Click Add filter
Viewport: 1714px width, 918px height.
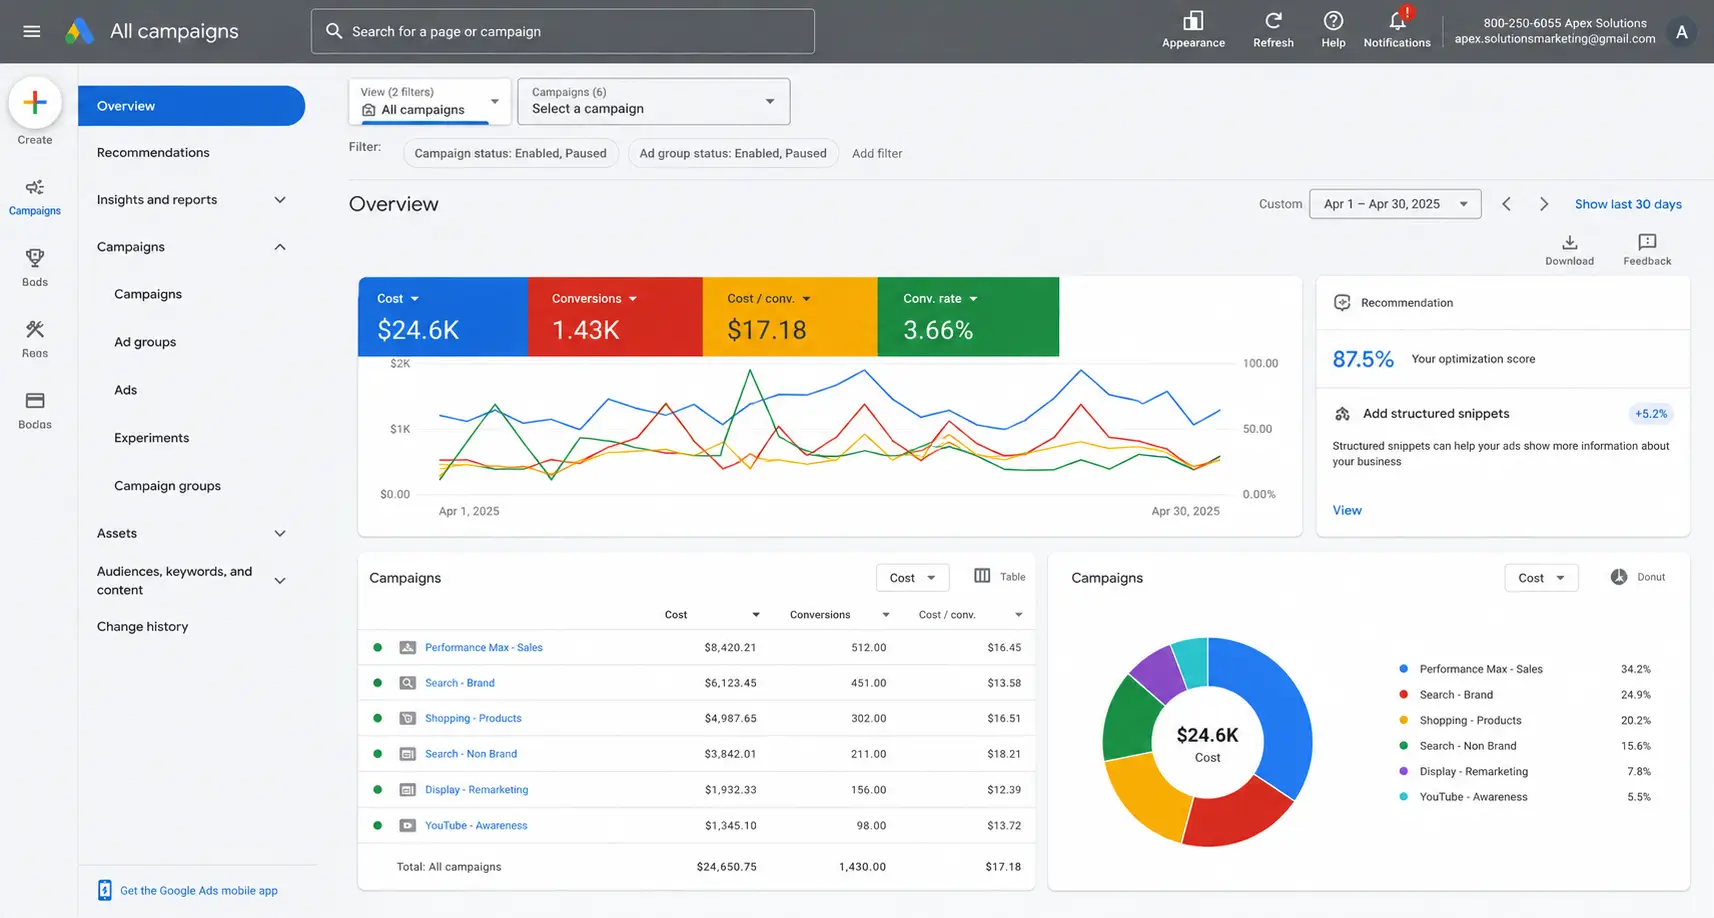pyautogui.click(x=877, y=154)
